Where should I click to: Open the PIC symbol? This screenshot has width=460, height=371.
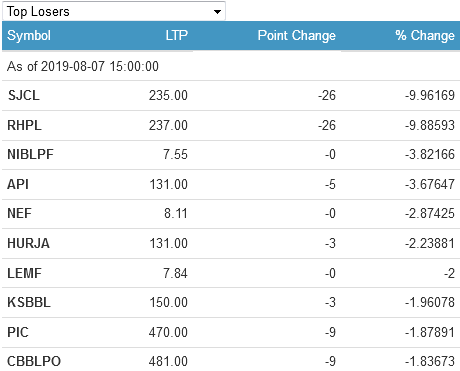pyautogui.click(x=18, y=332)
